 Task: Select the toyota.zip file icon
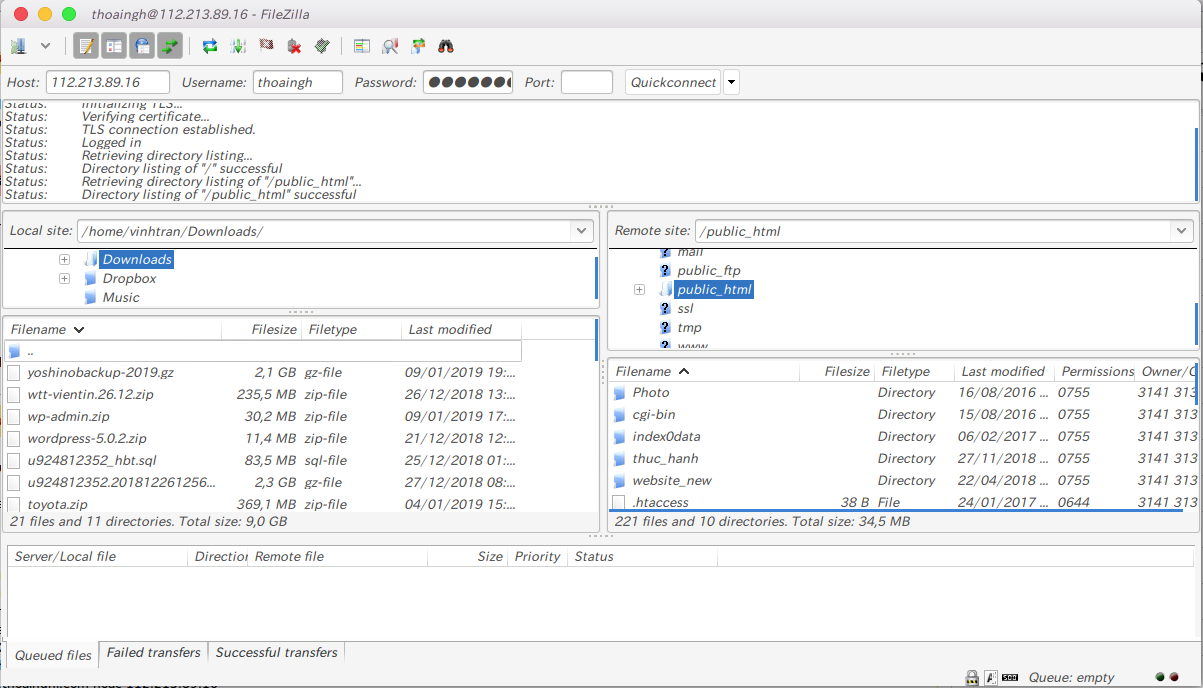tap(14, 504)
